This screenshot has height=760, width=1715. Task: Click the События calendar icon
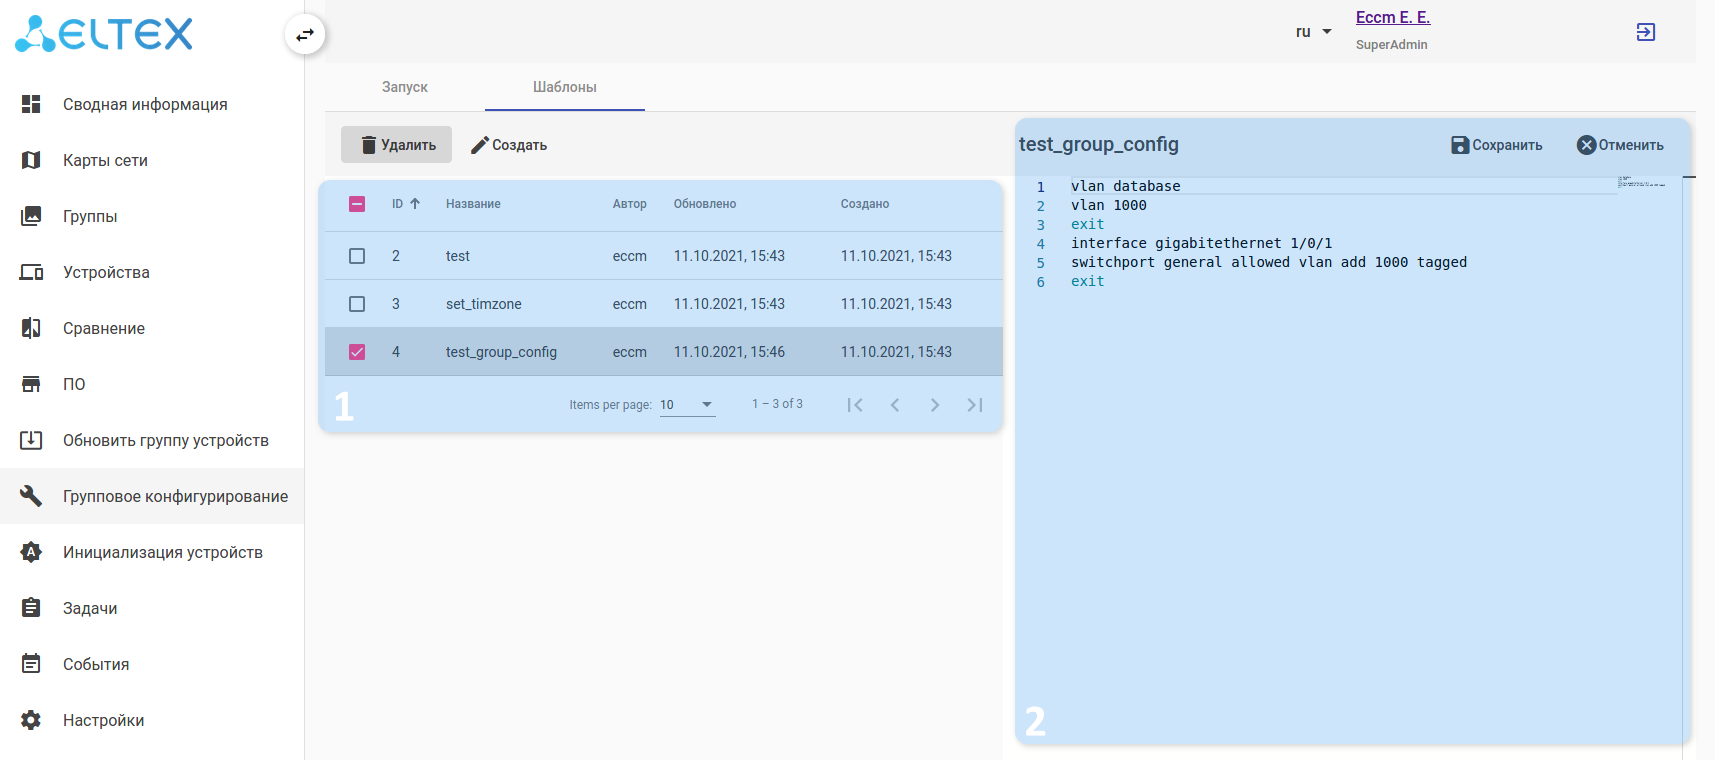31,664
